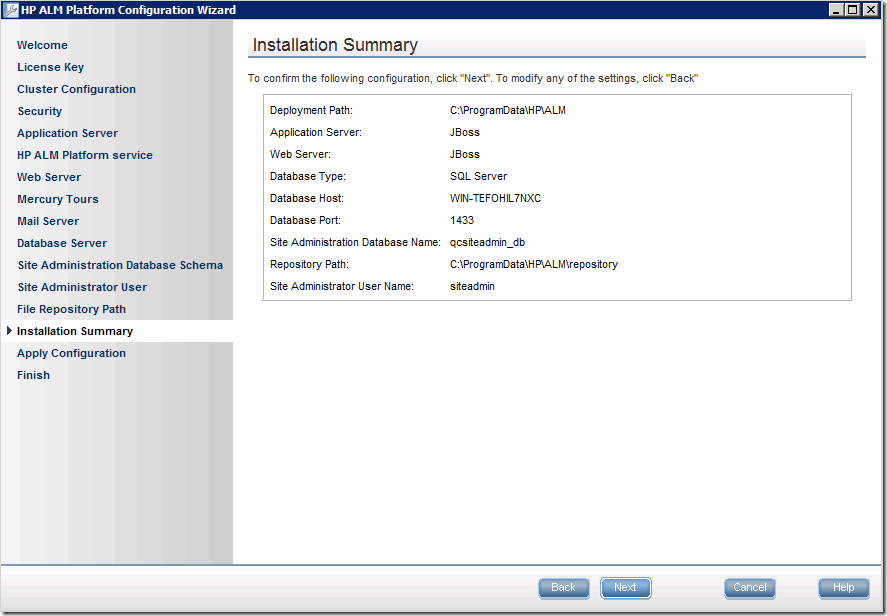Viewport: 887px width, 616px height.
Task: Click the Application Server value JBoss
Action: [x=464, y=133]
